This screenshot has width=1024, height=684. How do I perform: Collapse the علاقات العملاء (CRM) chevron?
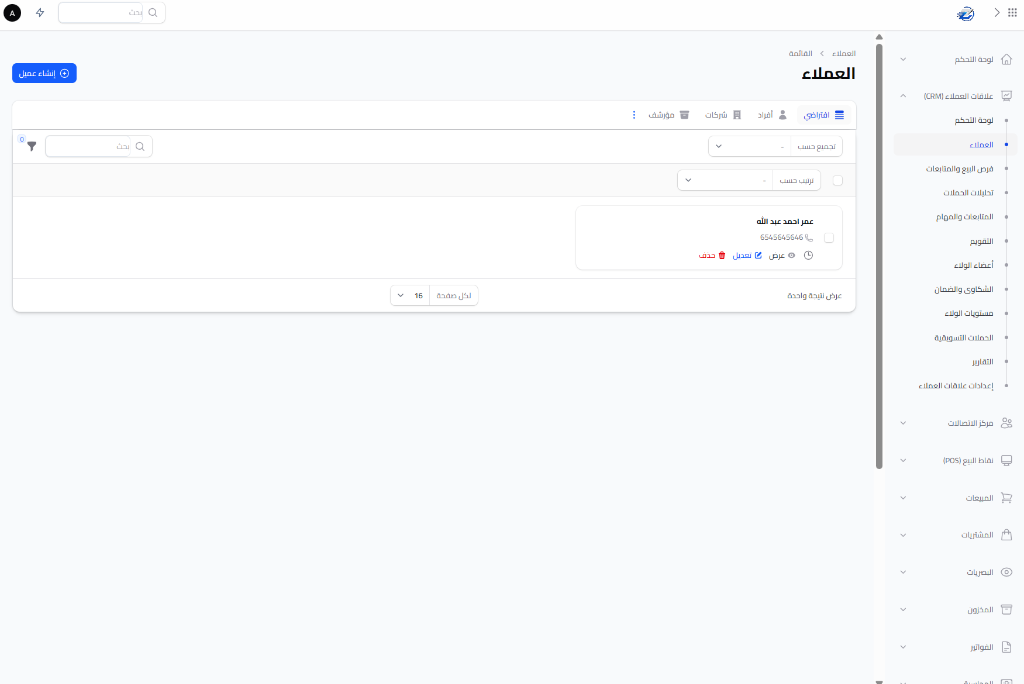click(903, 96)
